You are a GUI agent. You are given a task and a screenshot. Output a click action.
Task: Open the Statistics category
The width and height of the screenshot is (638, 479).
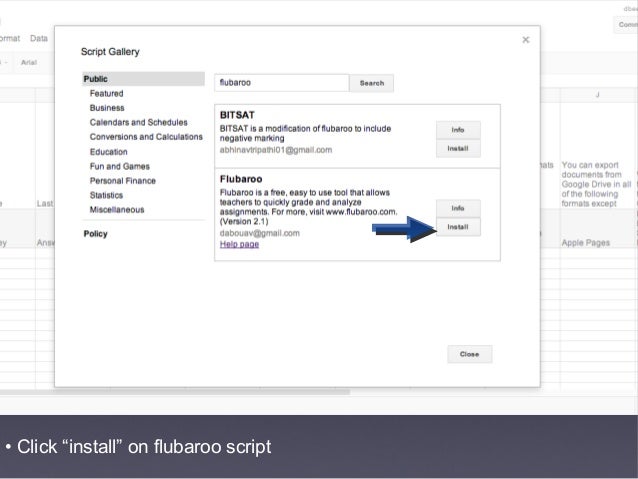point(106,195)
